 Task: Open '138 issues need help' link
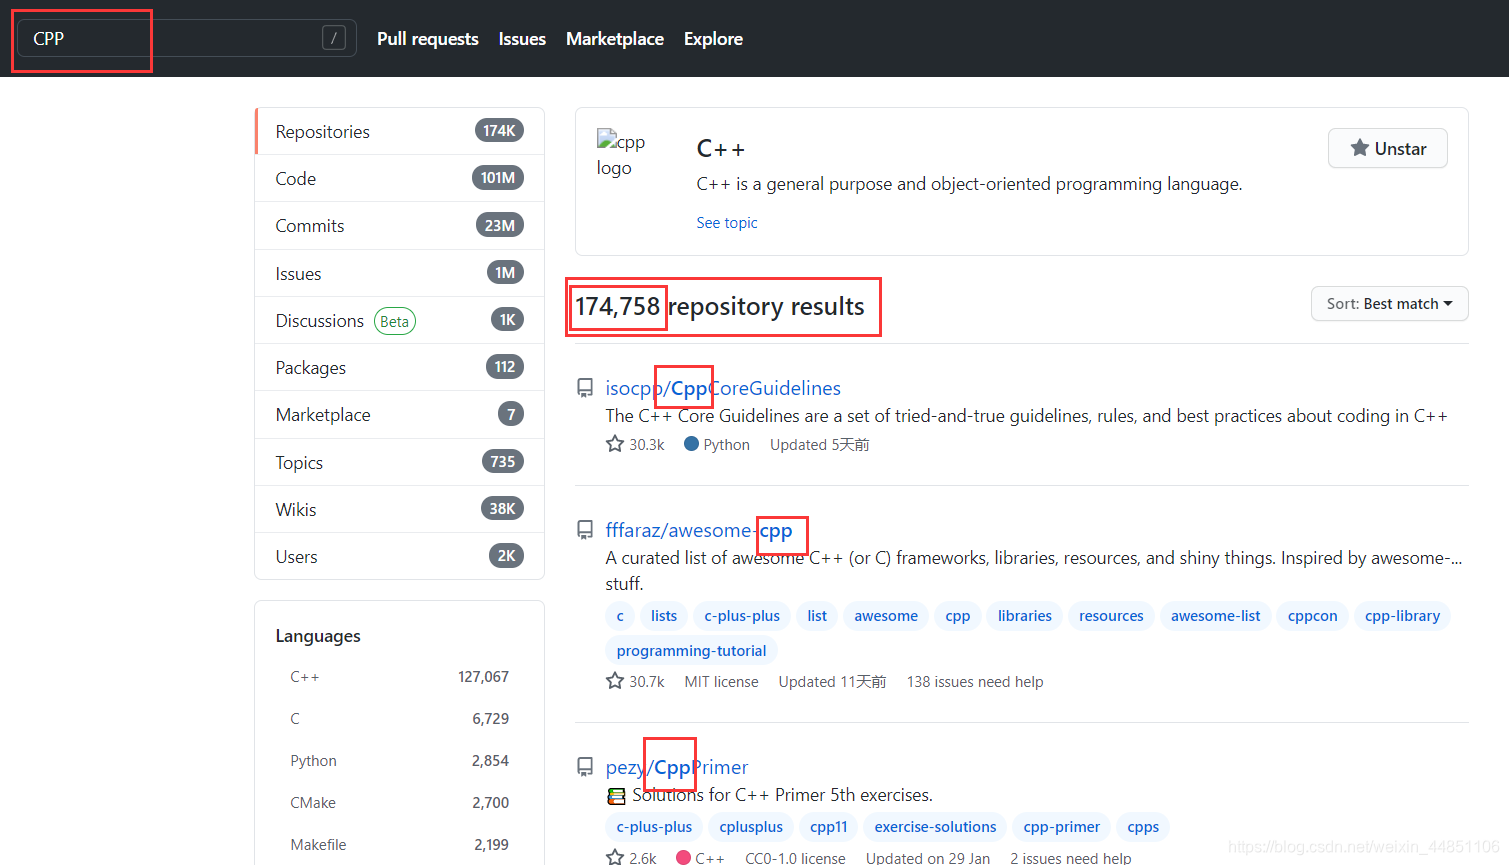click(975, 682)
